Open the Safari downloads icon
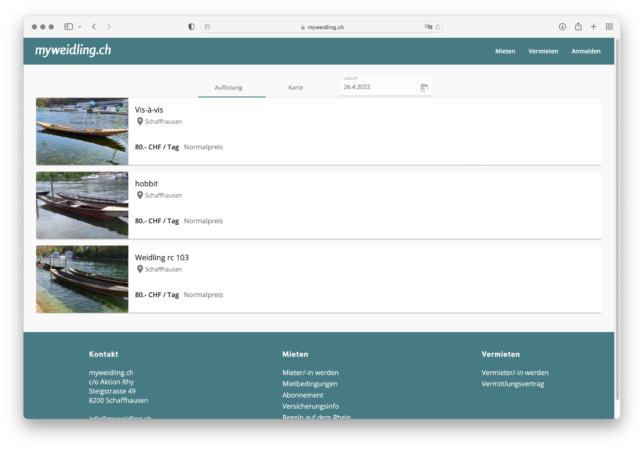Image resolution: width=644 pixels, height=450 pixels. (562, 27)
